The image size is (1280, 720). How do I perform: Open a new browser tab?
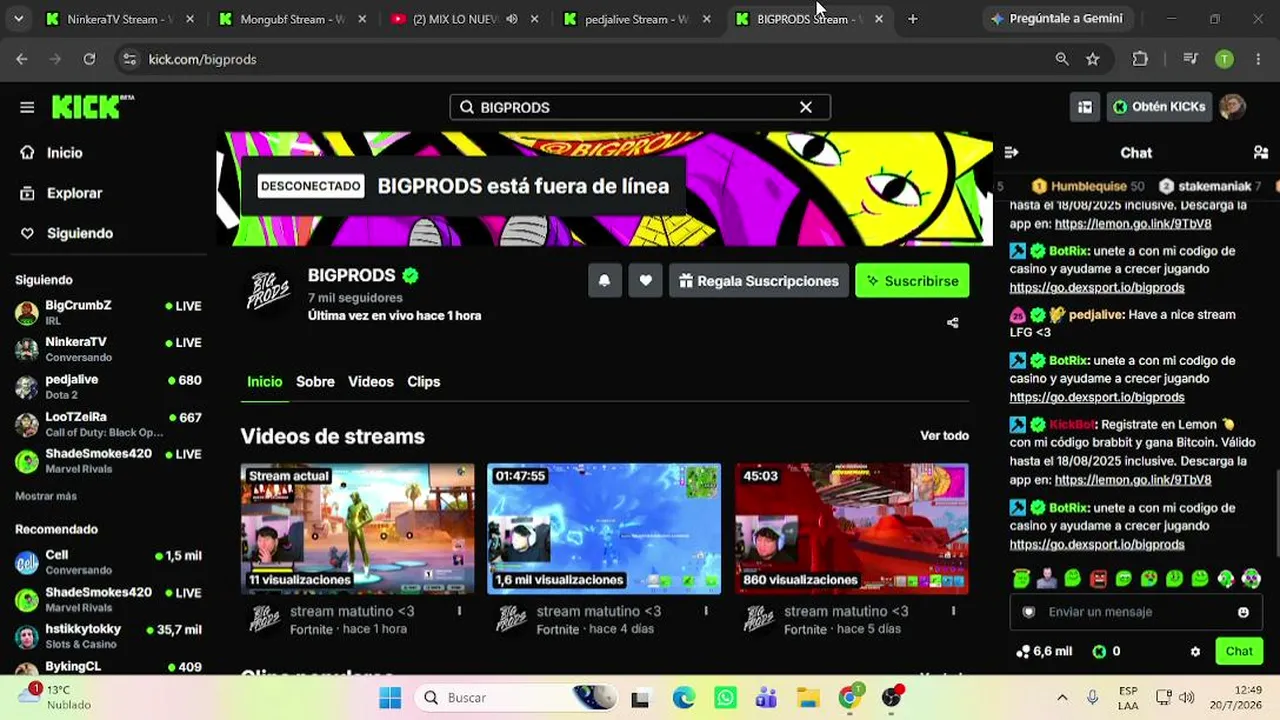[x=912, y=19]
